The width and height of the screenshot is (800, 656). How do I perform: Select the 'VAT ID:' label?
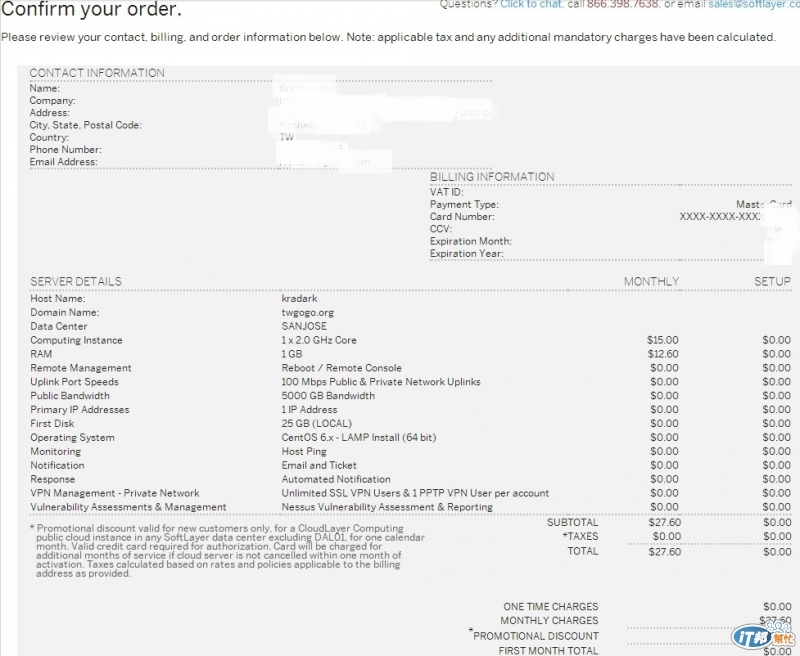pos(447,192)
